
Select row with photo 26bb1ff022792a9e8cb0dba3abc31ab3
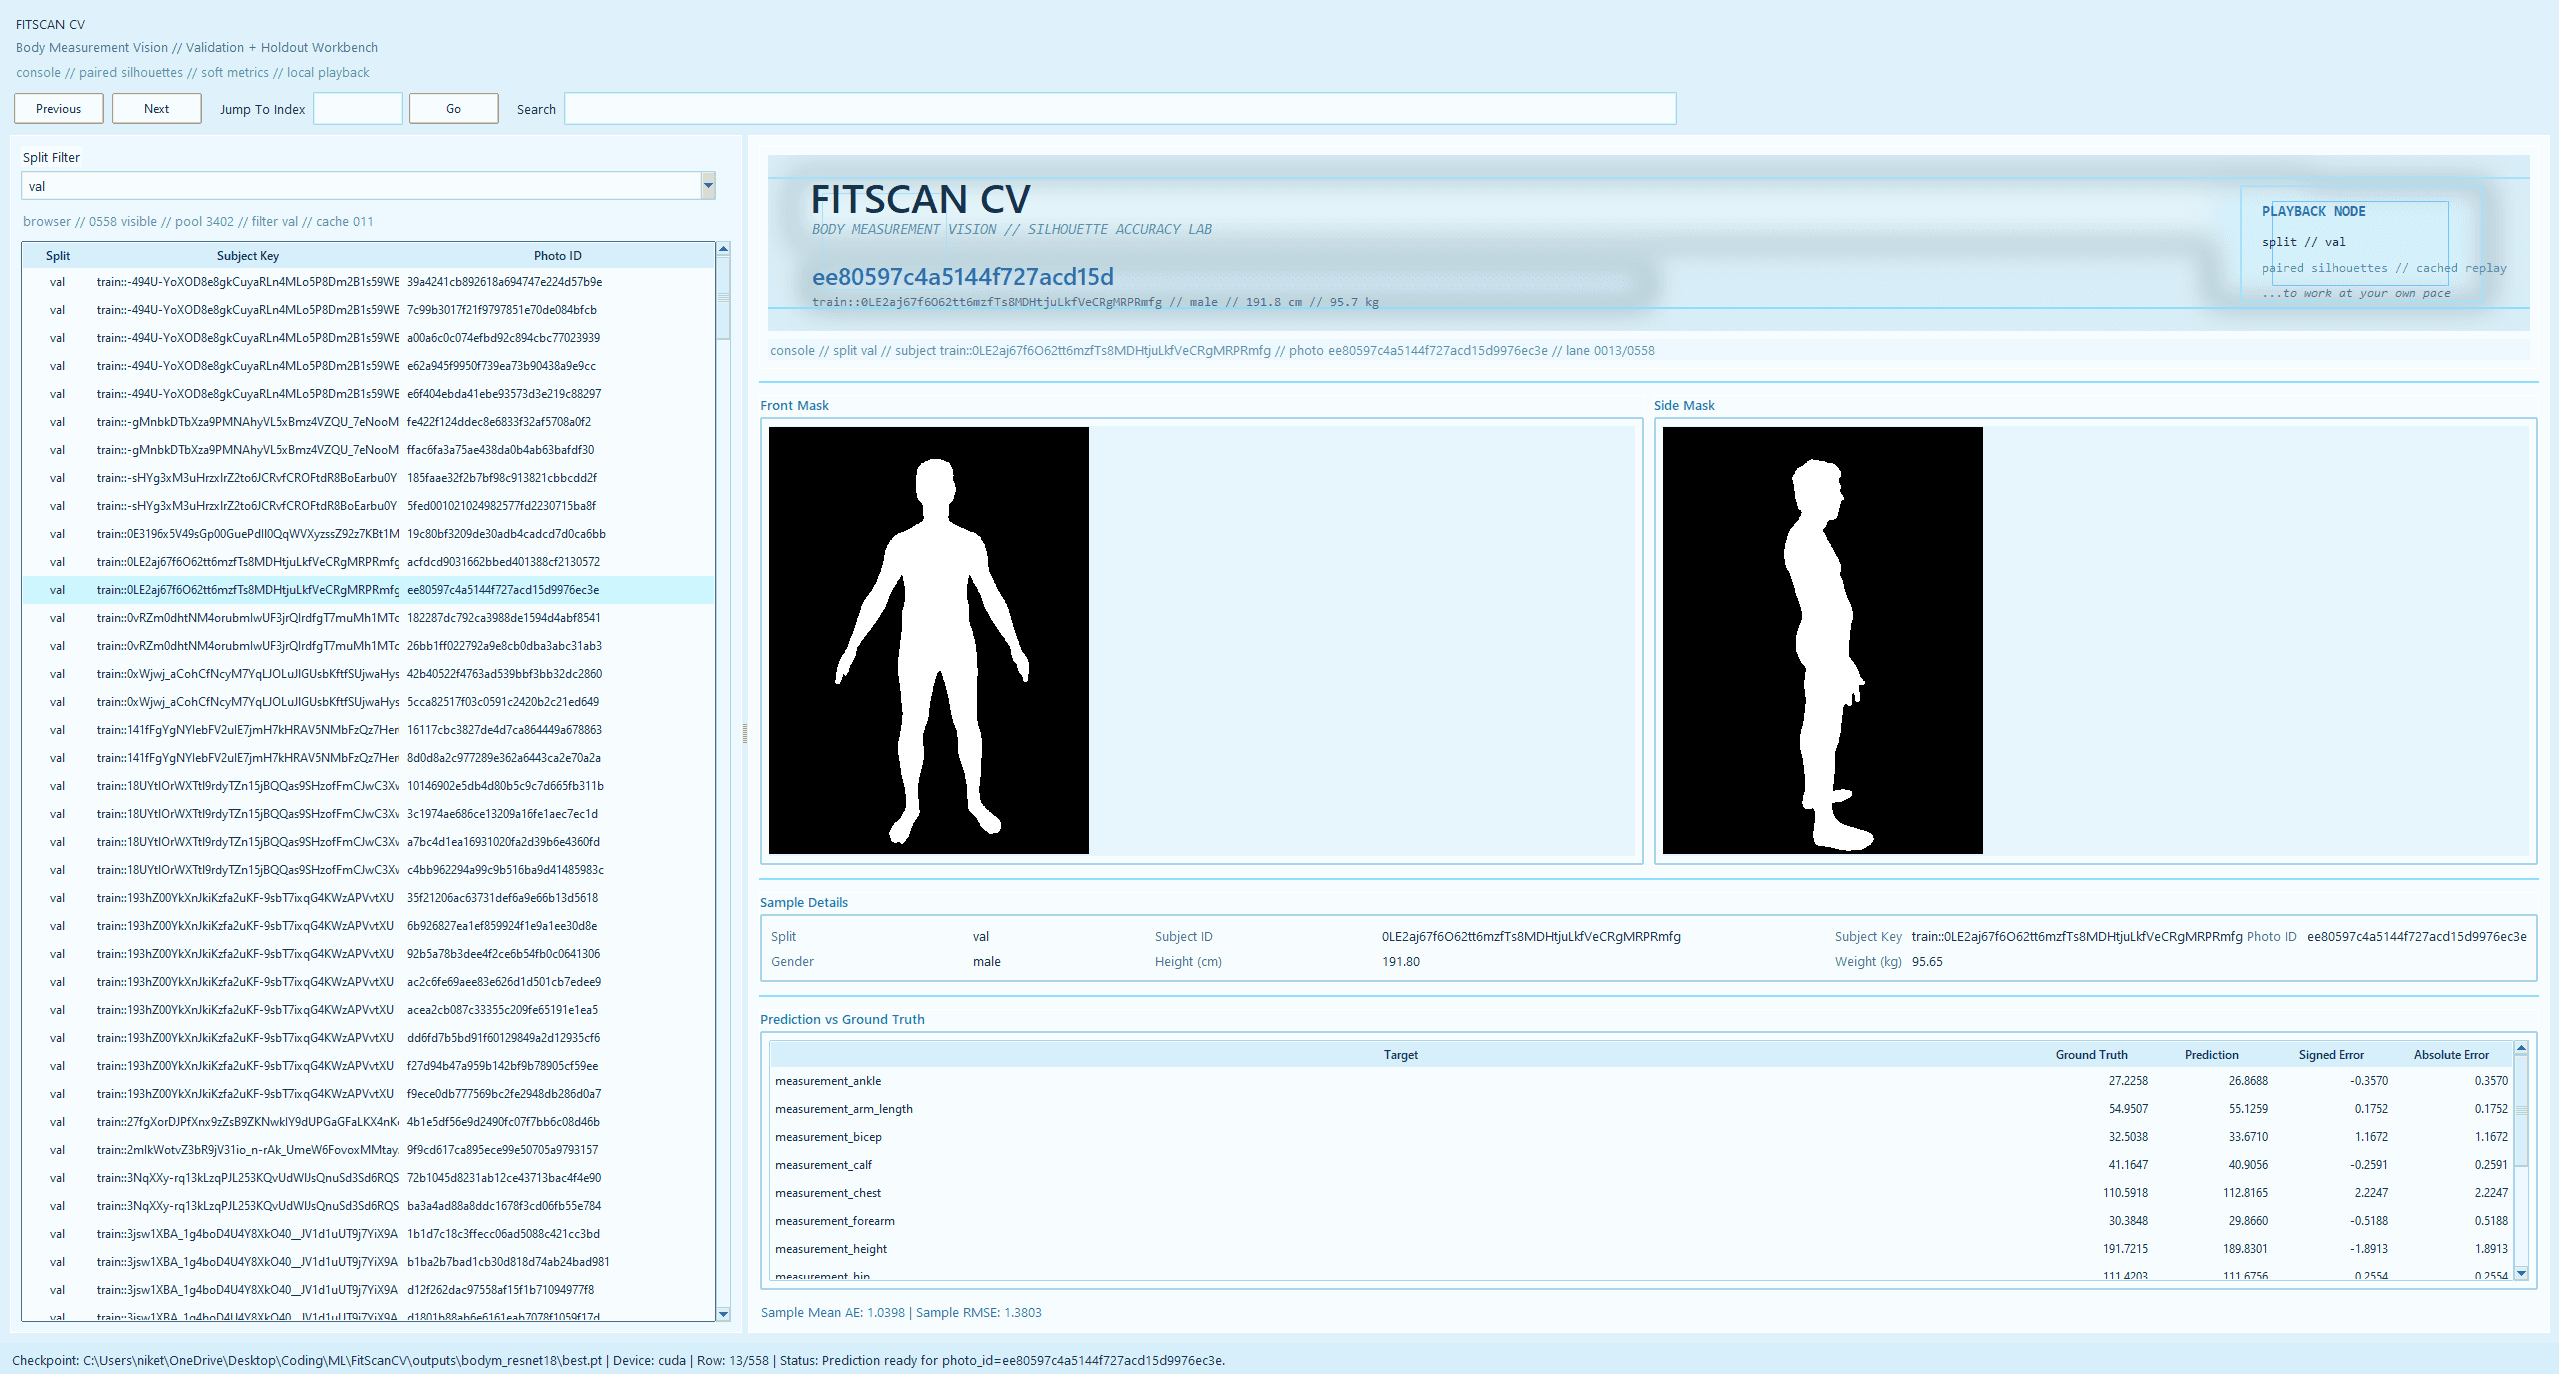(368, 646)
